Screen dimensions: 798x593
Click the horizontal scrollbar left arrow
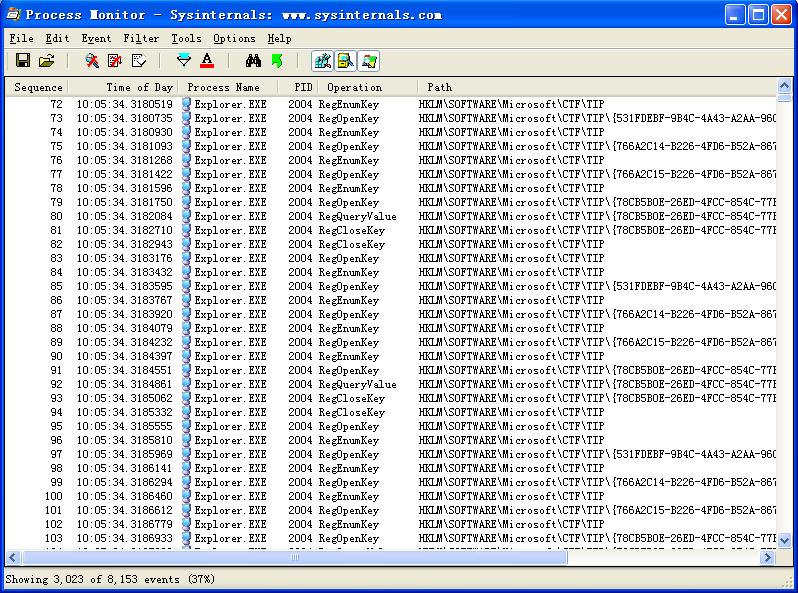(x=13, y=557)
